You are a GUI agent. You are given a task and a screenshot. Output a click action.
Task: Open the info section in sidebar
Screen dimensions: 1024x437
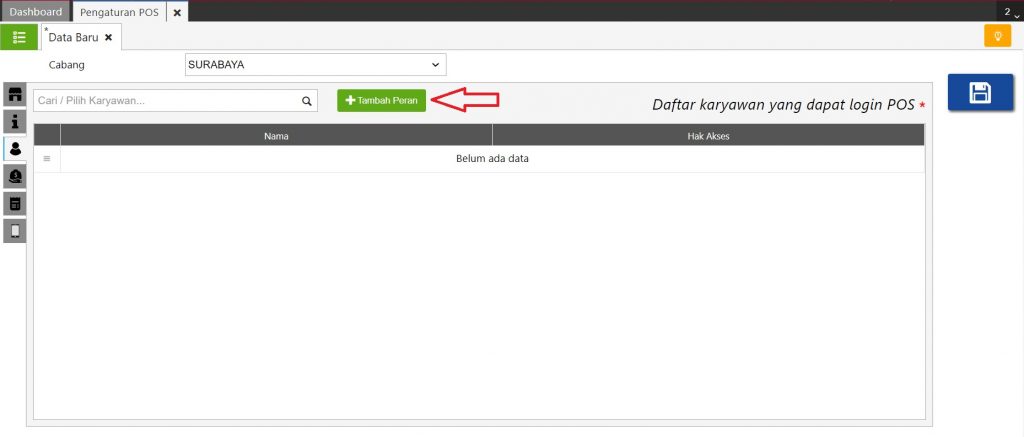click(15, 122)
